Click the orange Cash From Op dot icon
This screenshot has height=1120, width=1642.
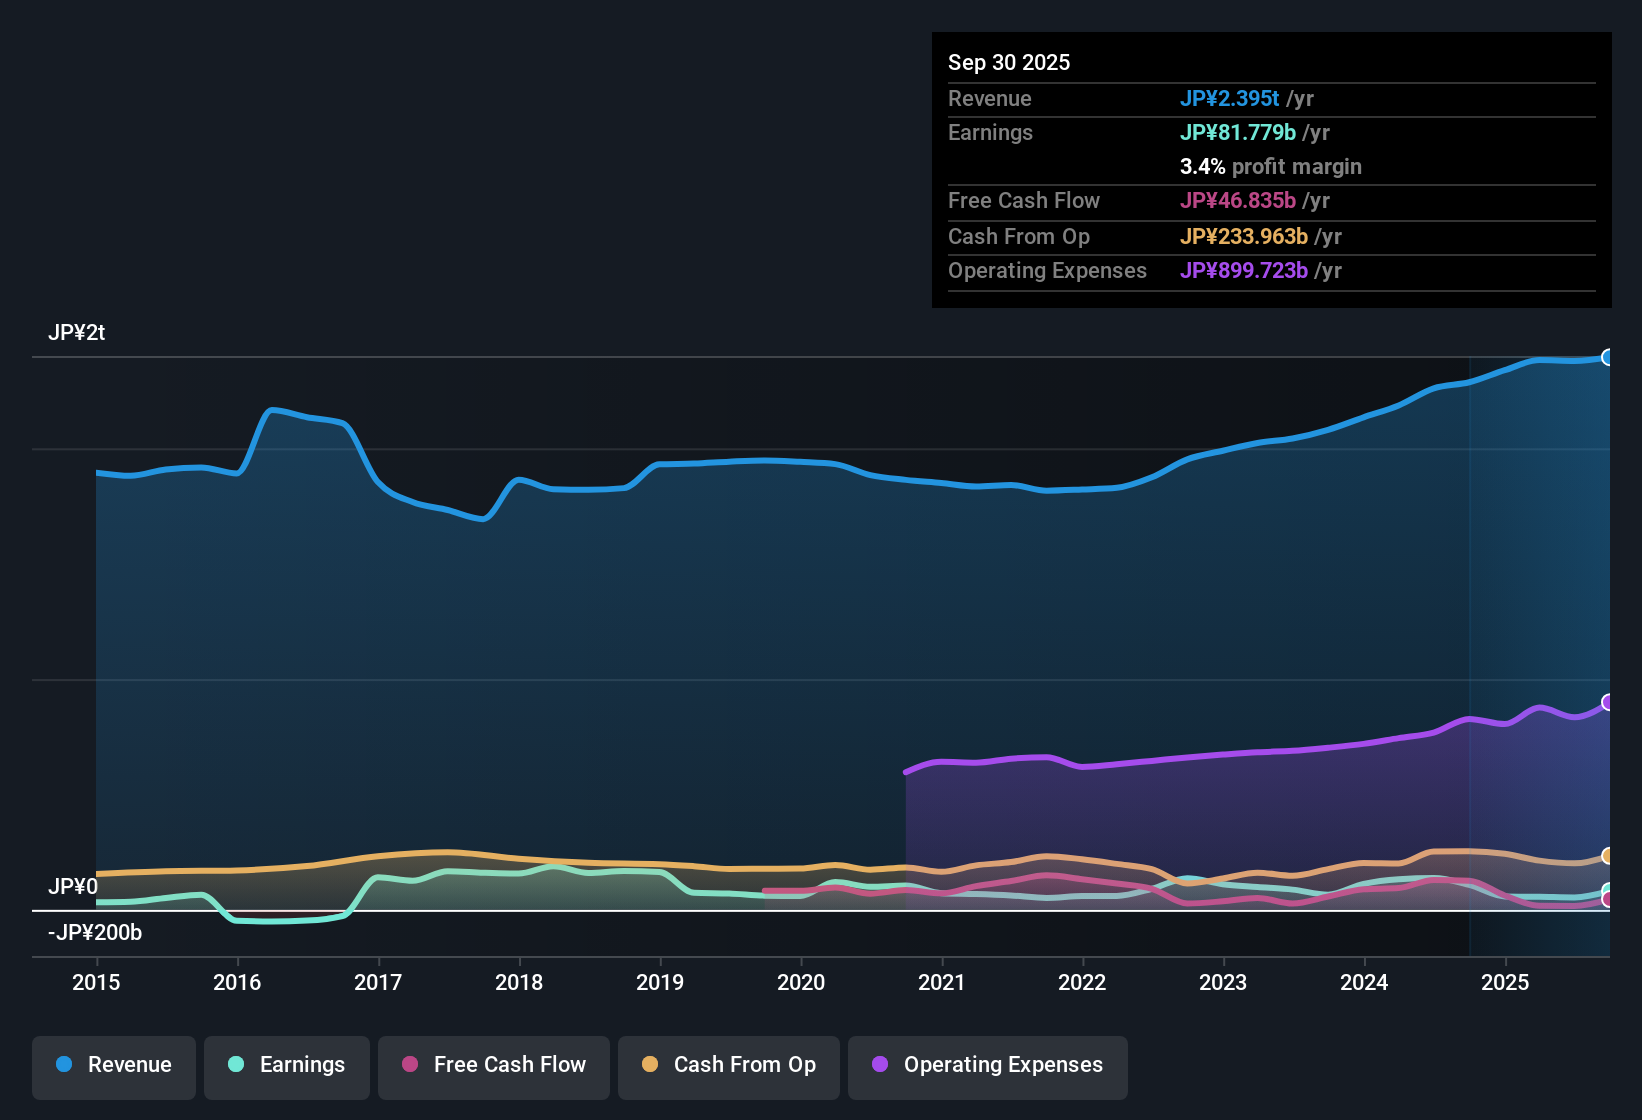pyautogui.click(x=648, y=1065)
